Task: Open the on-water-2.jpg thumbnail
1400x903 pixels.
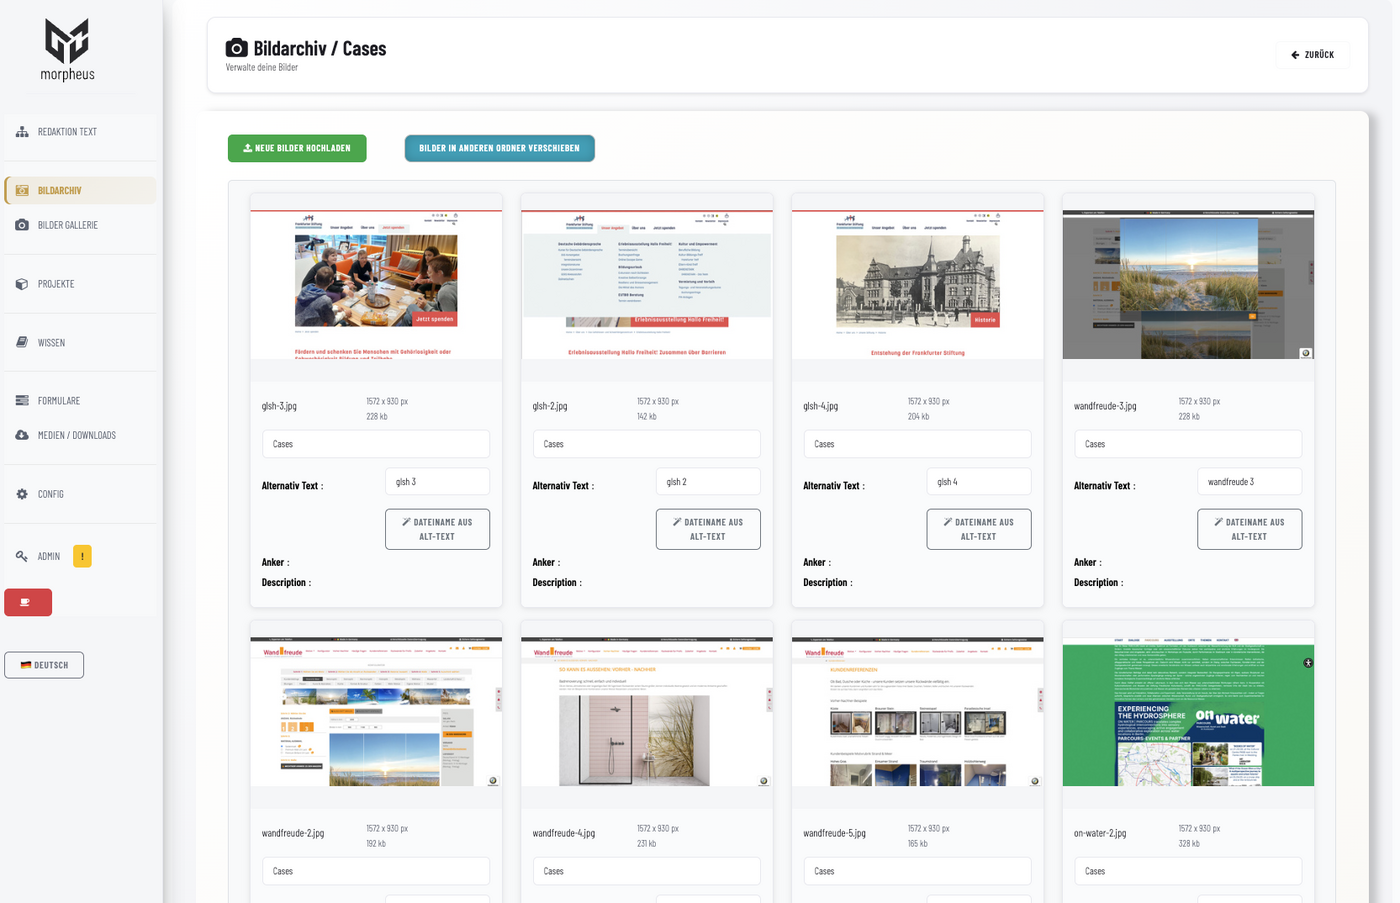Action: [x=1188, y=711]
